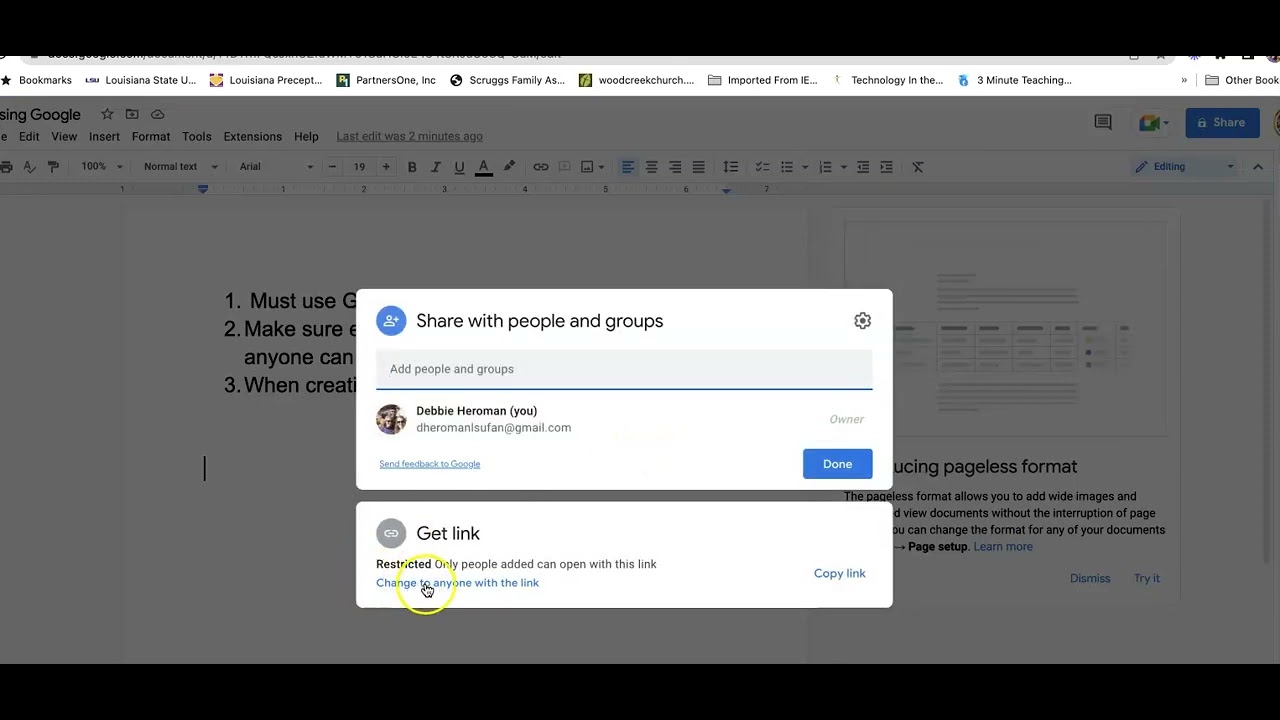Open the Insert menu
Screen dimensions: 1280x720
point(104,137)
